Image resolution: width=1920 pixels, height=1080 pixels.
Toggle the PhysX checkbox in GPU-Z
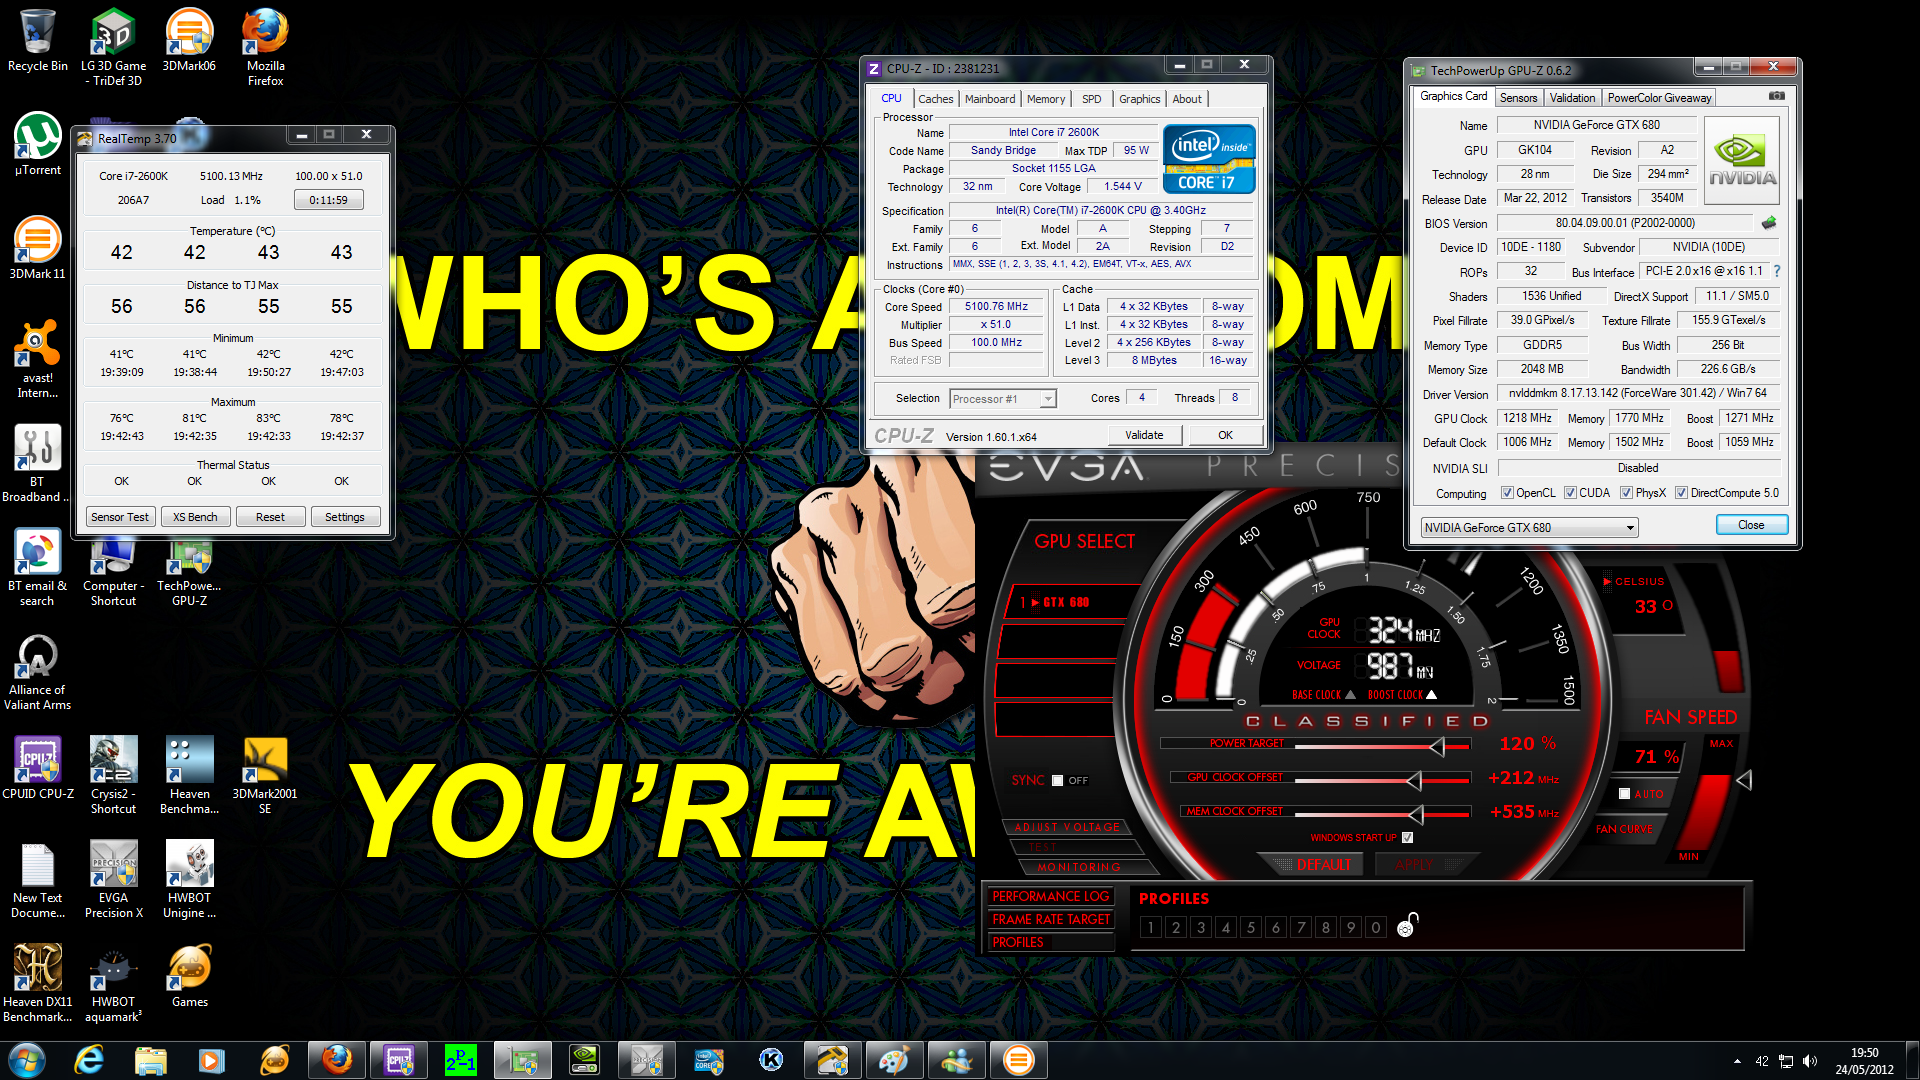1626,493
